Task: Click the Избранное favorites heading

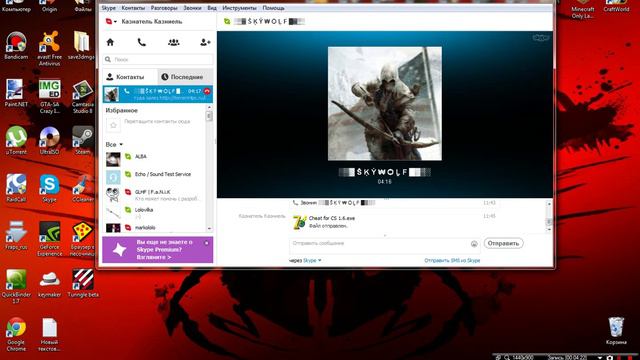Action: point(122,111)
